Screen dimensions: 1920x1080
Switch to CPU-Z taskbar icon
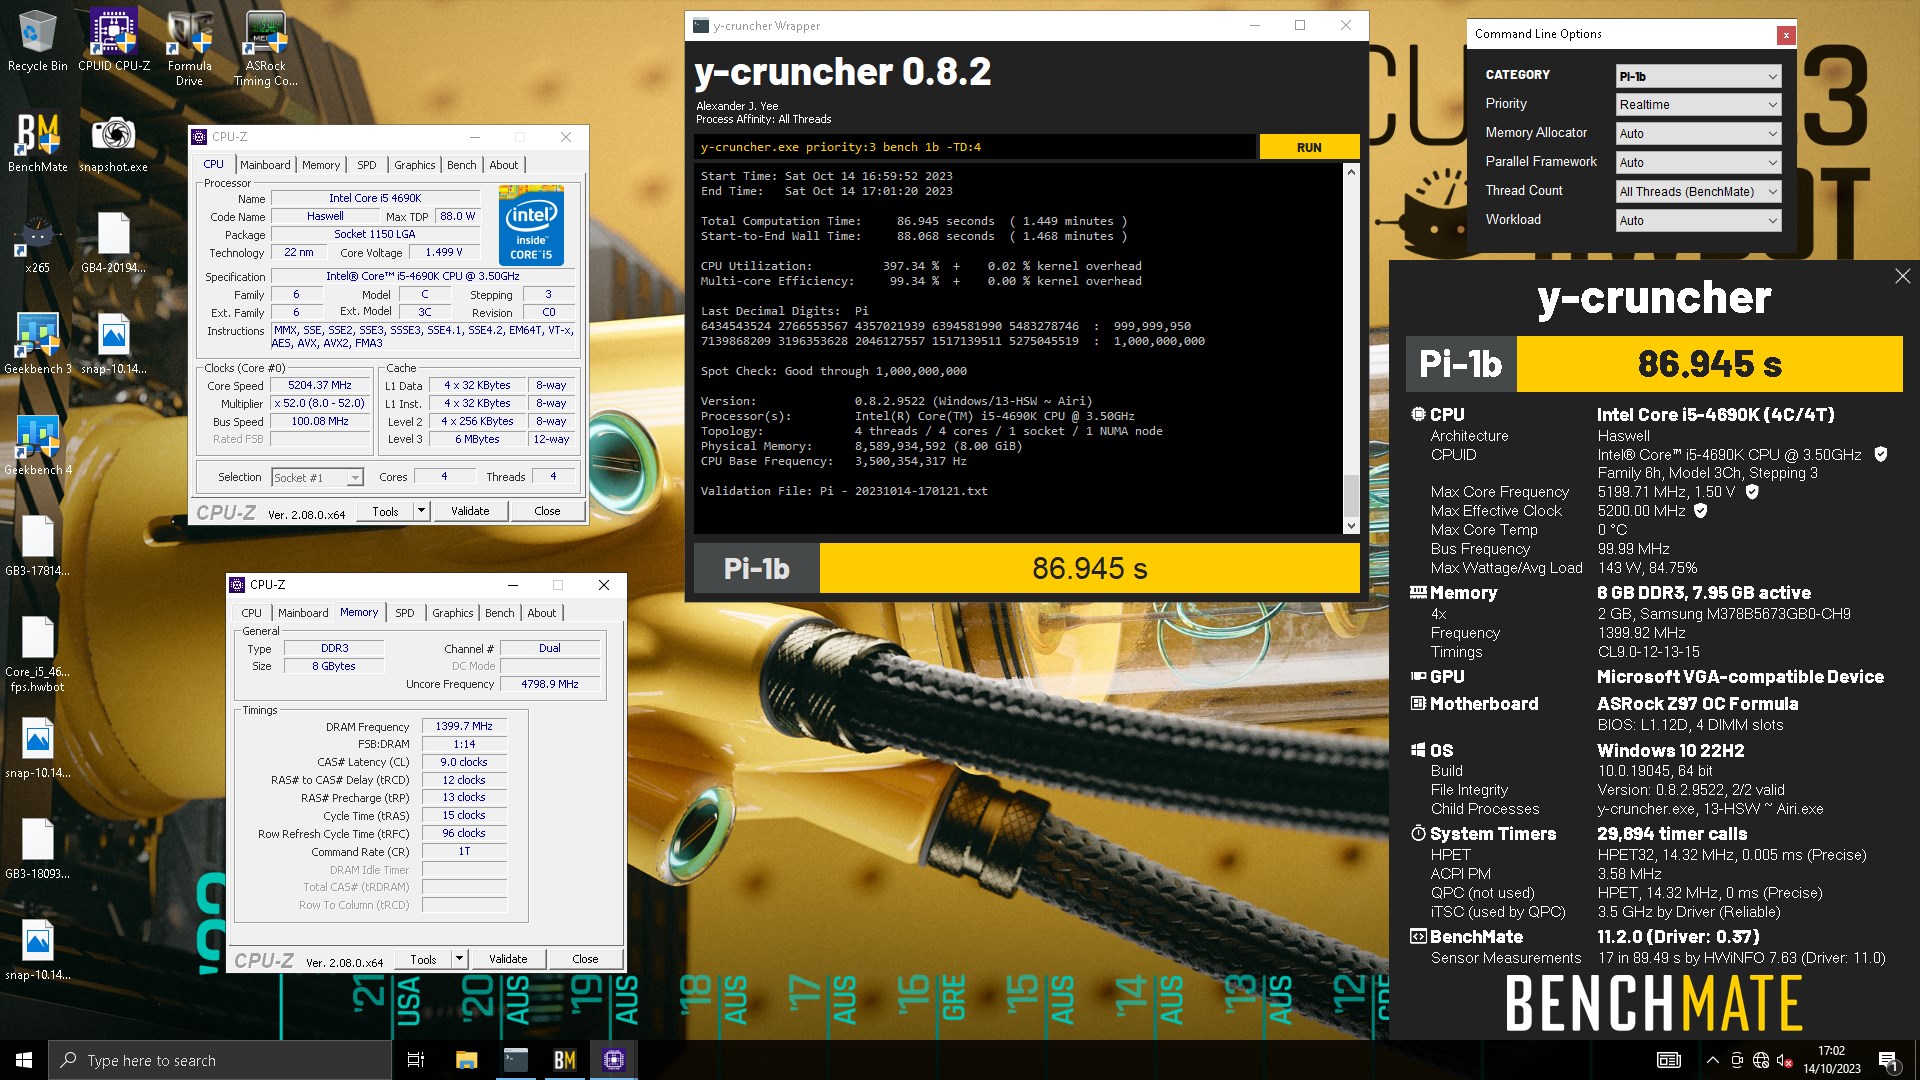(614, 1060)
